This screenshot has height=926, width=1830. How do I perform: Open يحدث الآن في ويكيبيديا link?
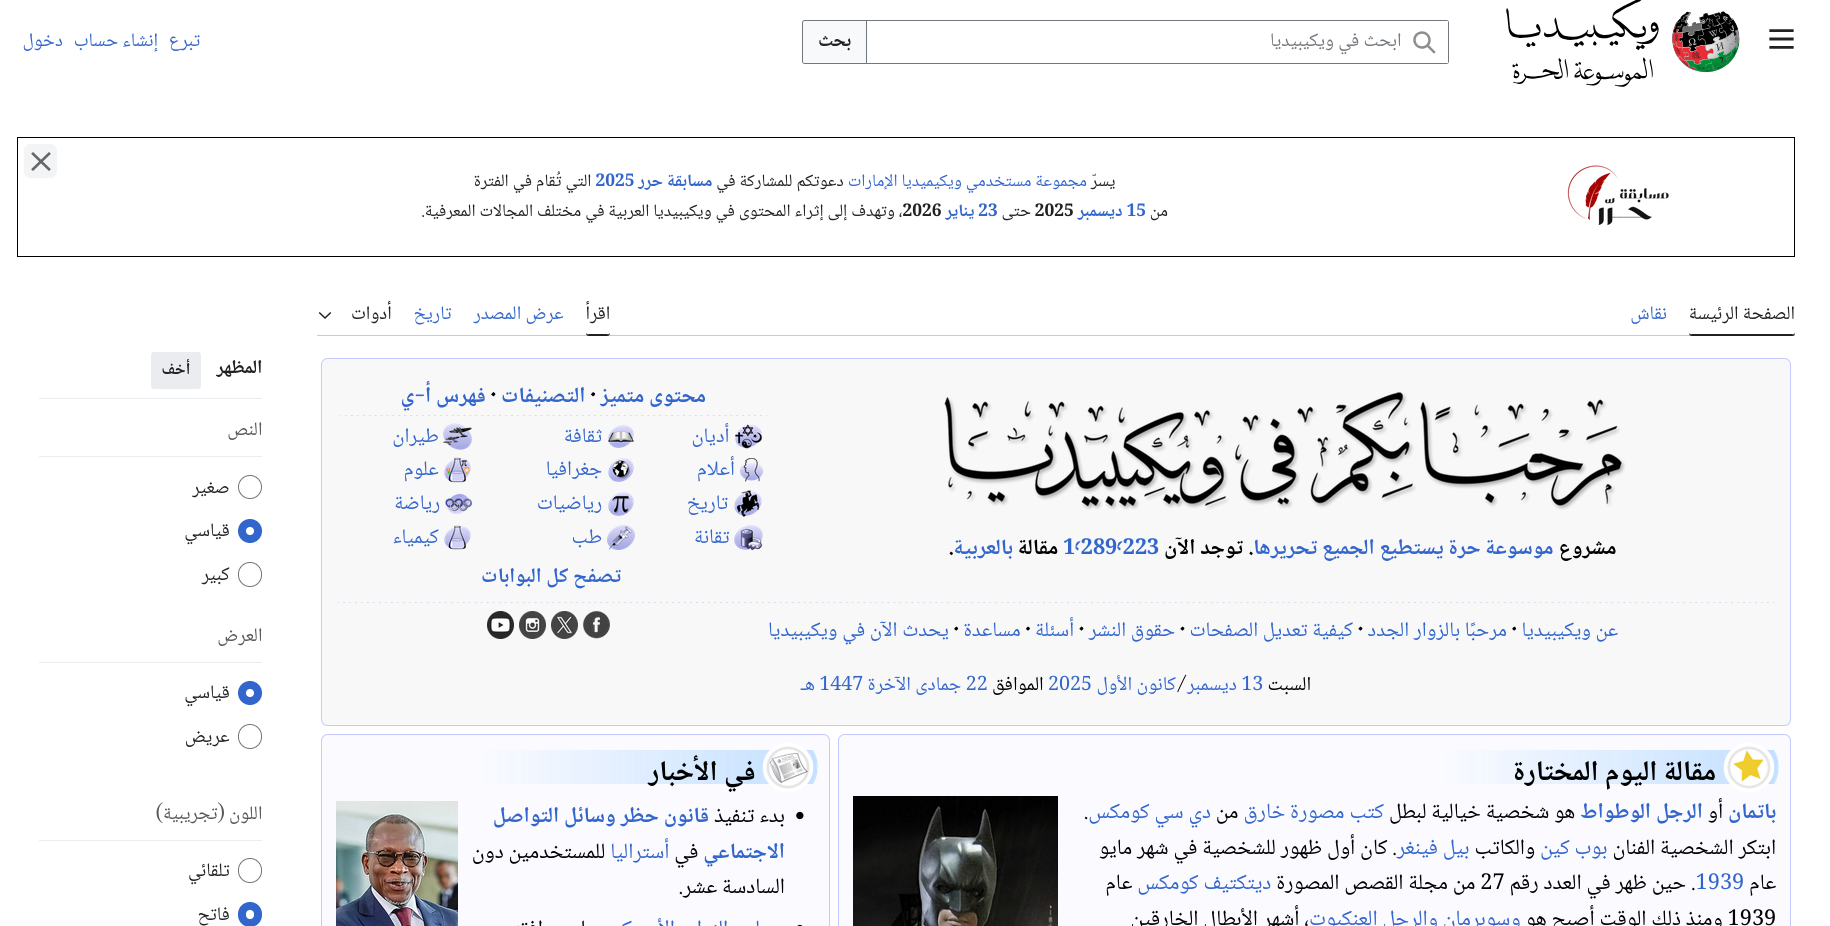click(x=859, y=630)
